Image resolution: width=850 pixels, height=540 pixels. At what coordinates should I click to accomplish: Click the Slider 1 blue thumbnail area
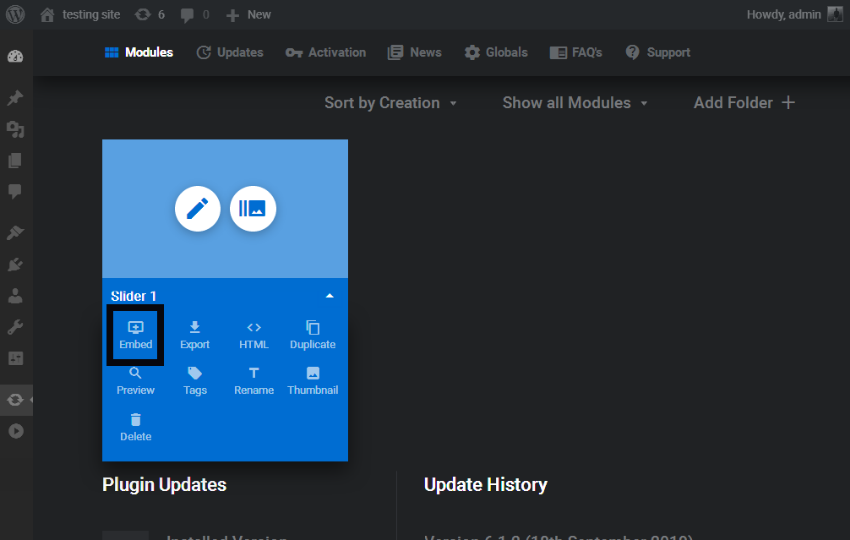coord(225,209)
